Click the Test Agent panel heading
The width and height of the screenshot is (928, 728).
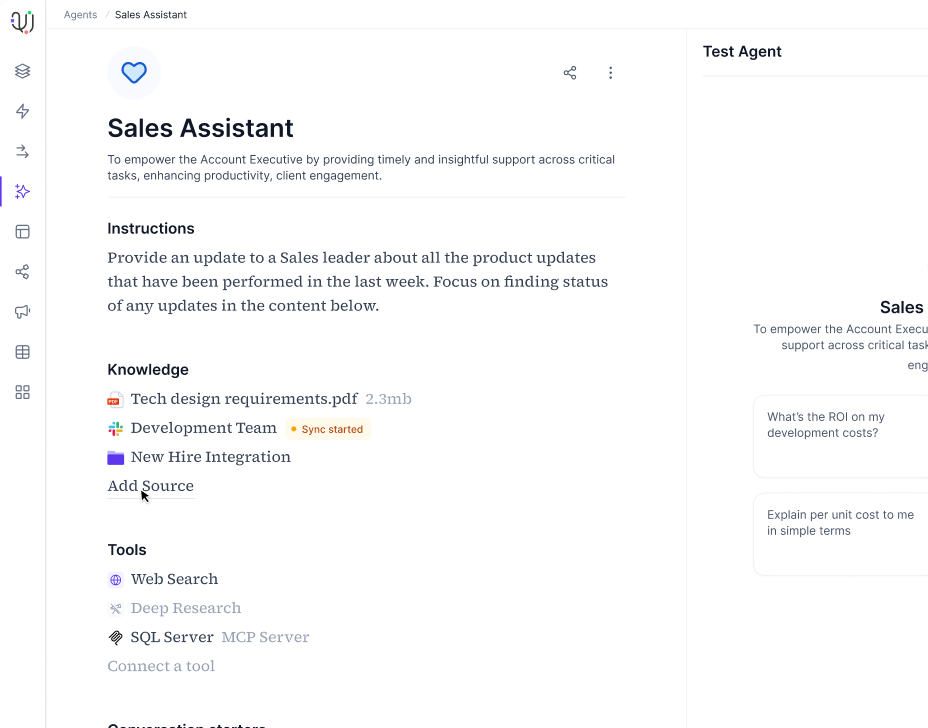[742, 51]
